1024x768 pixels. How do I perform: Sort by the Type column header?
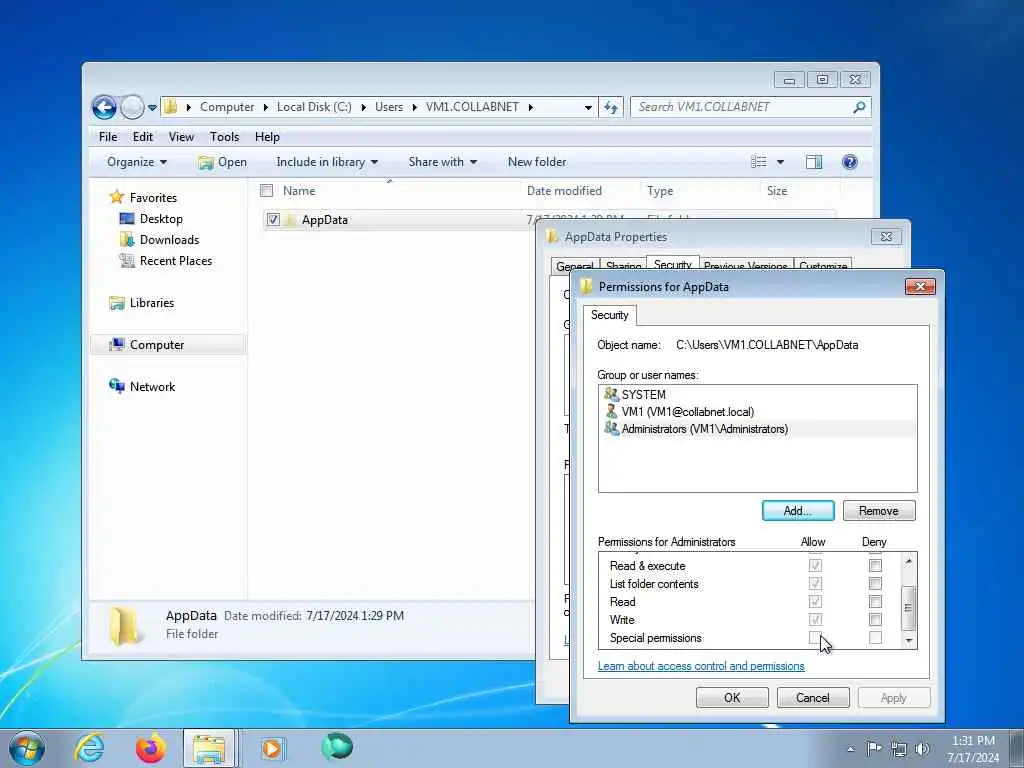660,191
